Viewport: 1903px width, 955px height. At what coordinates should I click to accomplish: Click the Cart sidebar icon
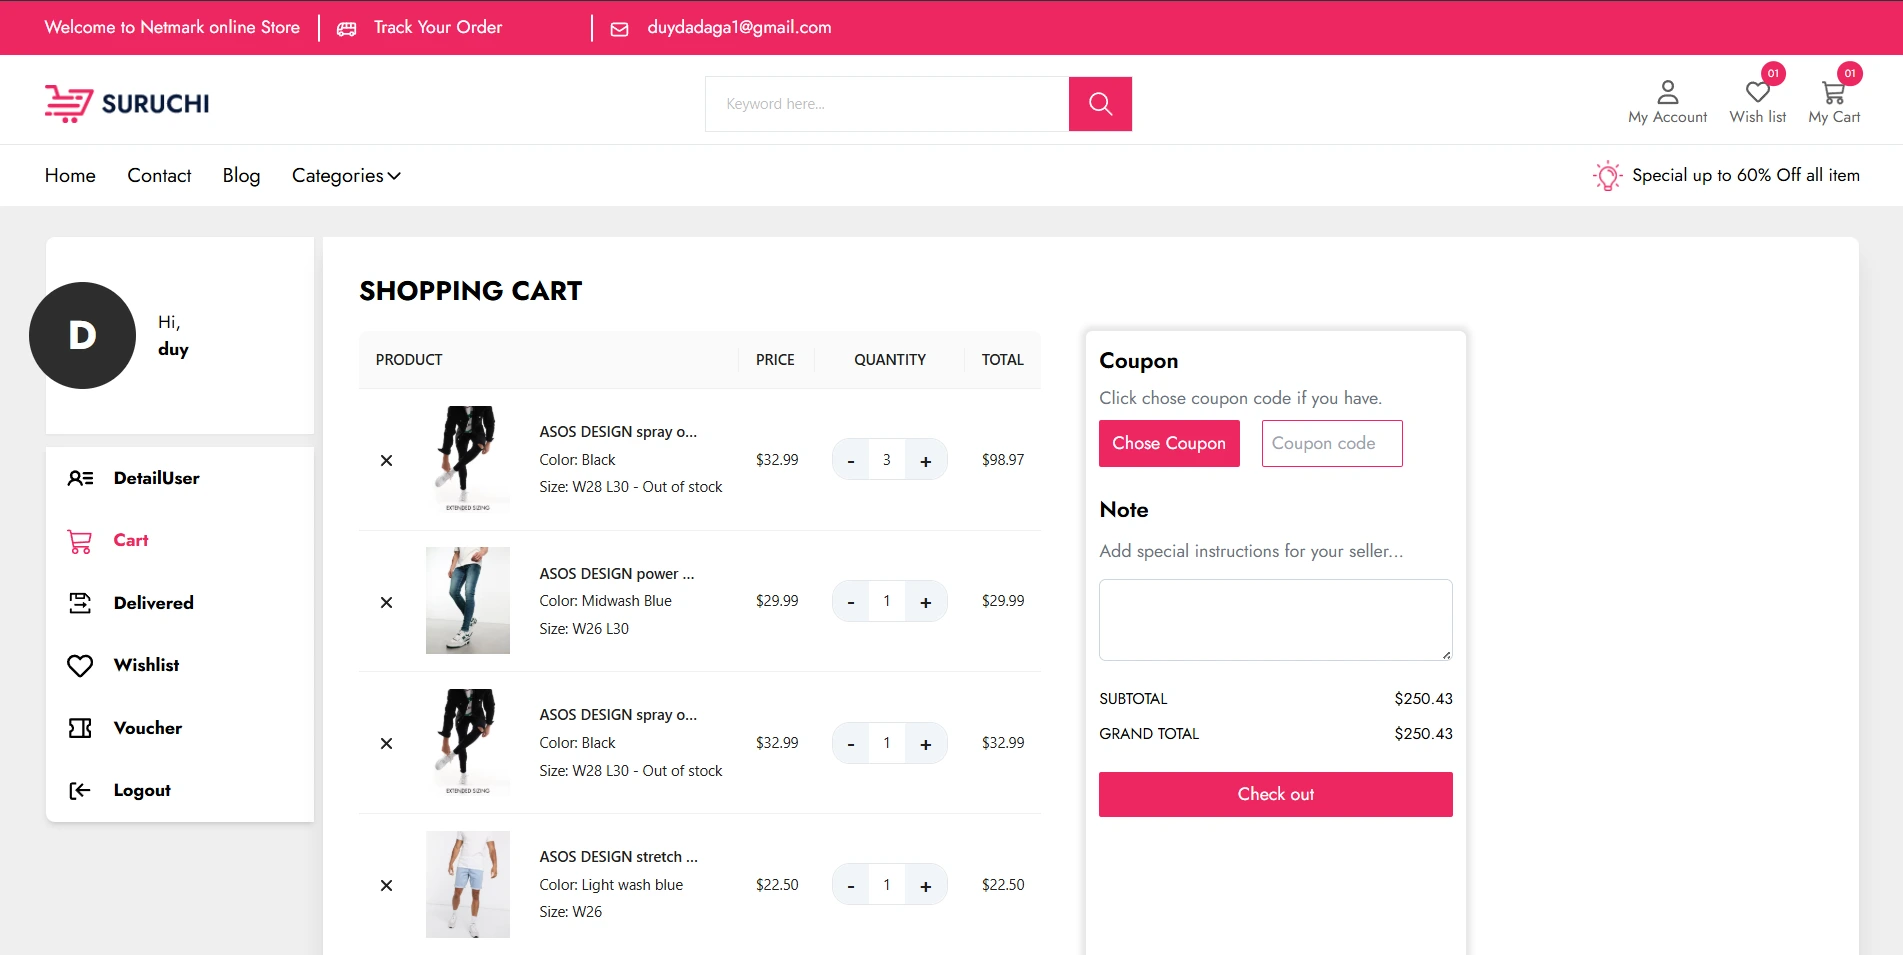tap(80, 541)
